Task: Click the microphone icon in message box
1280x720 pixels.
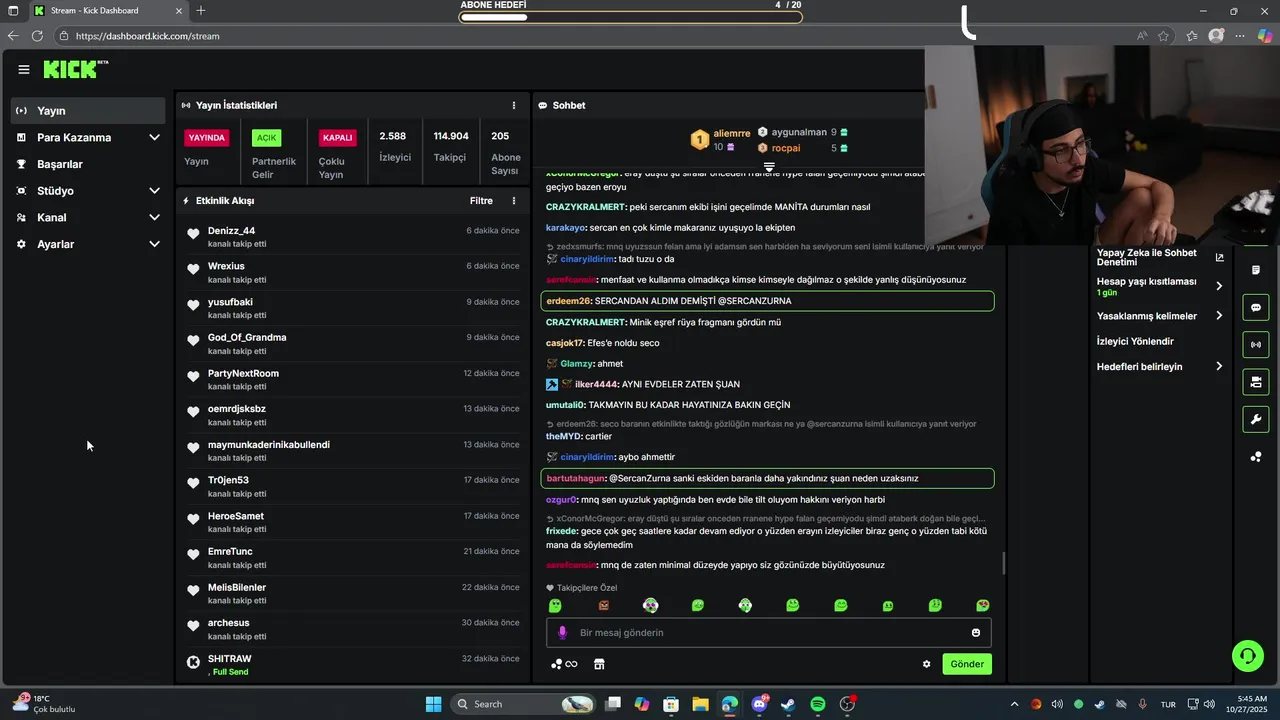Action: click(562, 632)
